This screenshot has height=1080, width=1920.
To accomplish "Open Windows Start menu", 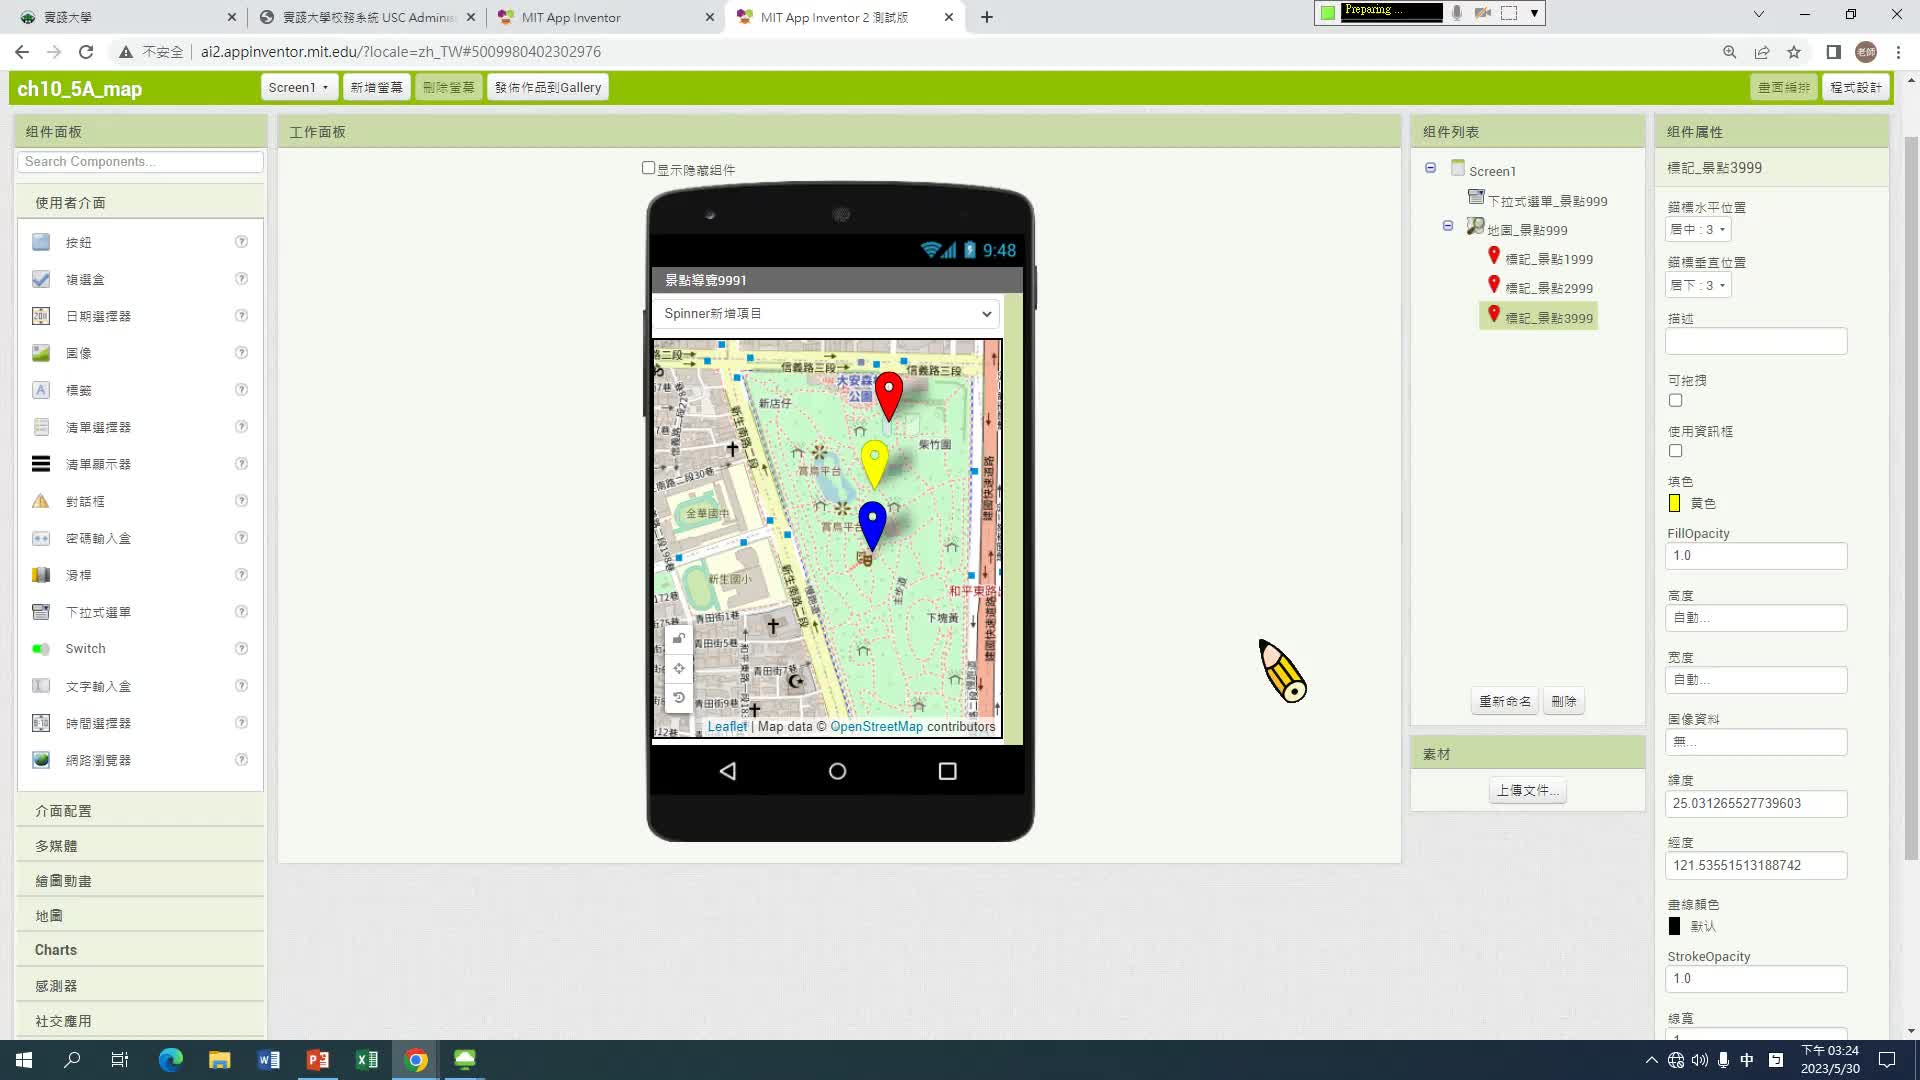I will pyautogui.click(x=24, y=1060).
